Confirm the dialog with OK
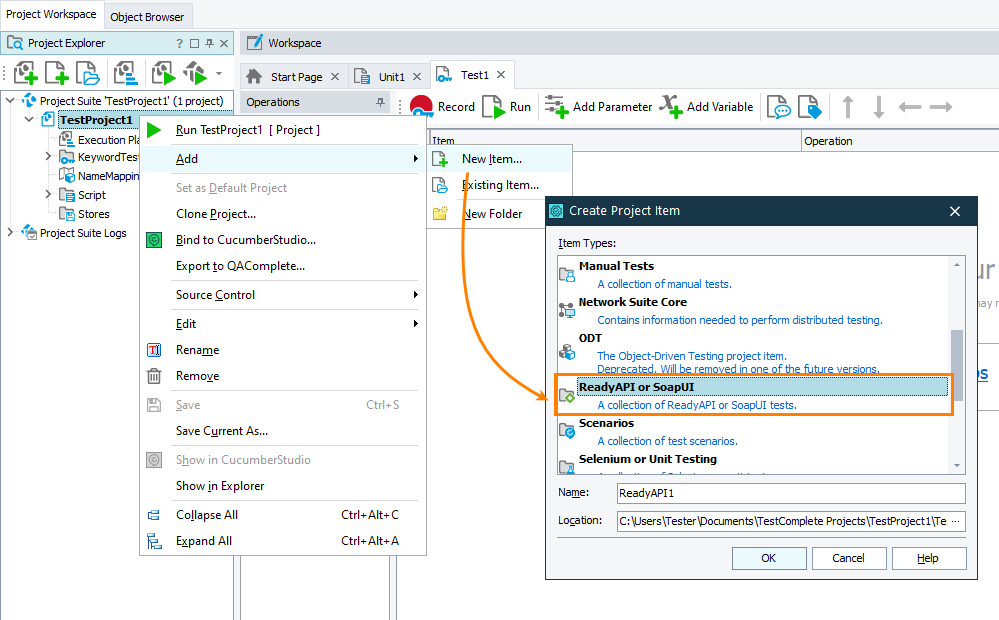Image resolution: width=999 pixels, height=620 pixels. (x=768, y=558)
